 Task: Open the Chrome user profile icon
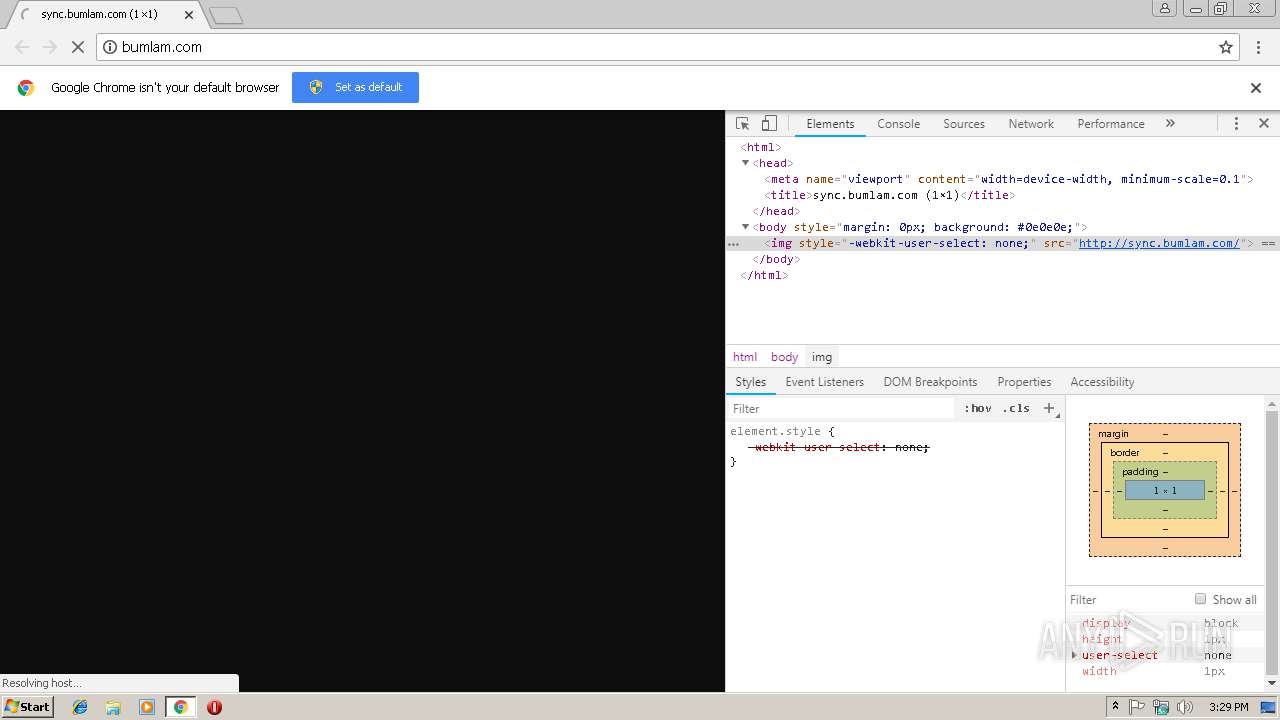(x=1165, y=8)
